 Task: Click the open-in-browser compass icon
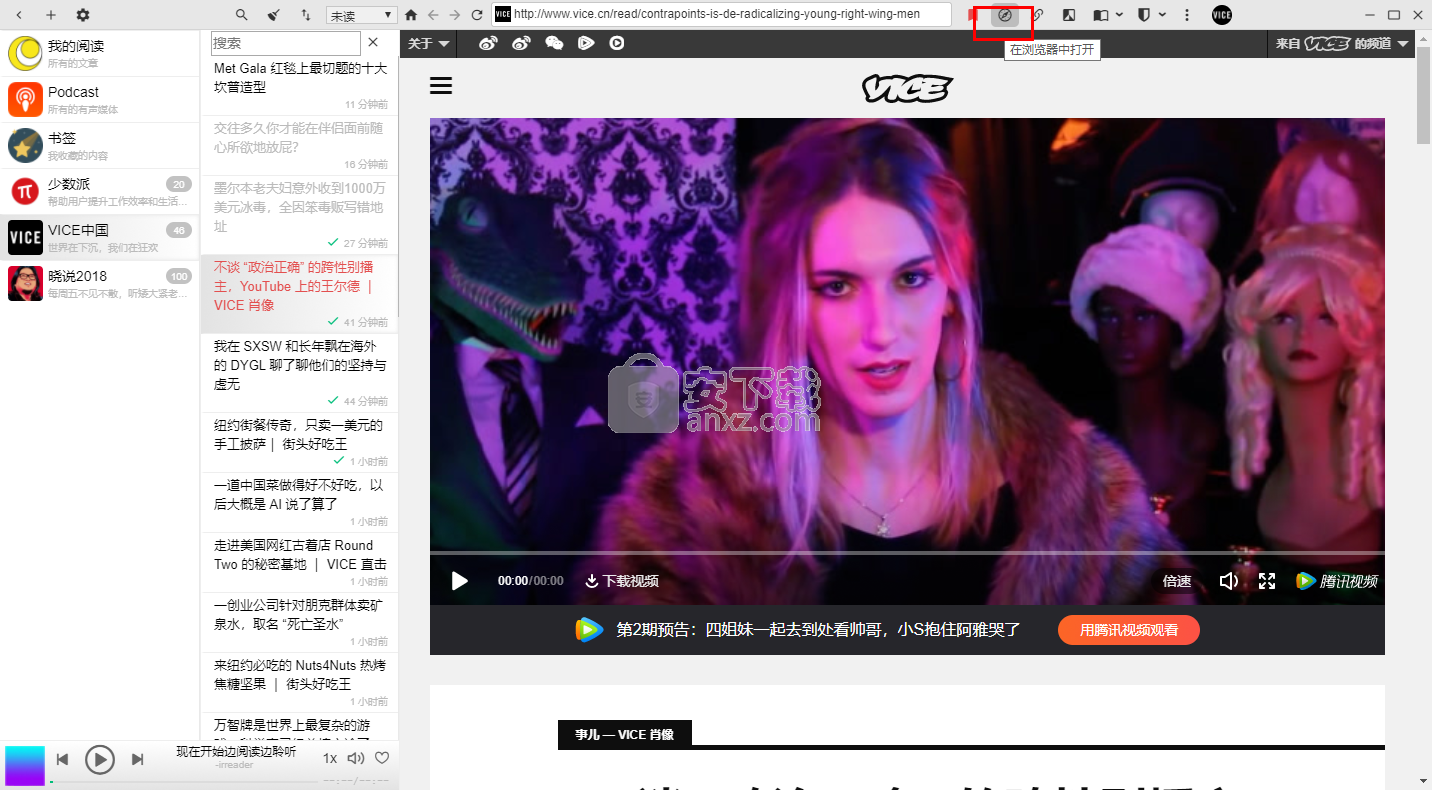point(1005,15)
